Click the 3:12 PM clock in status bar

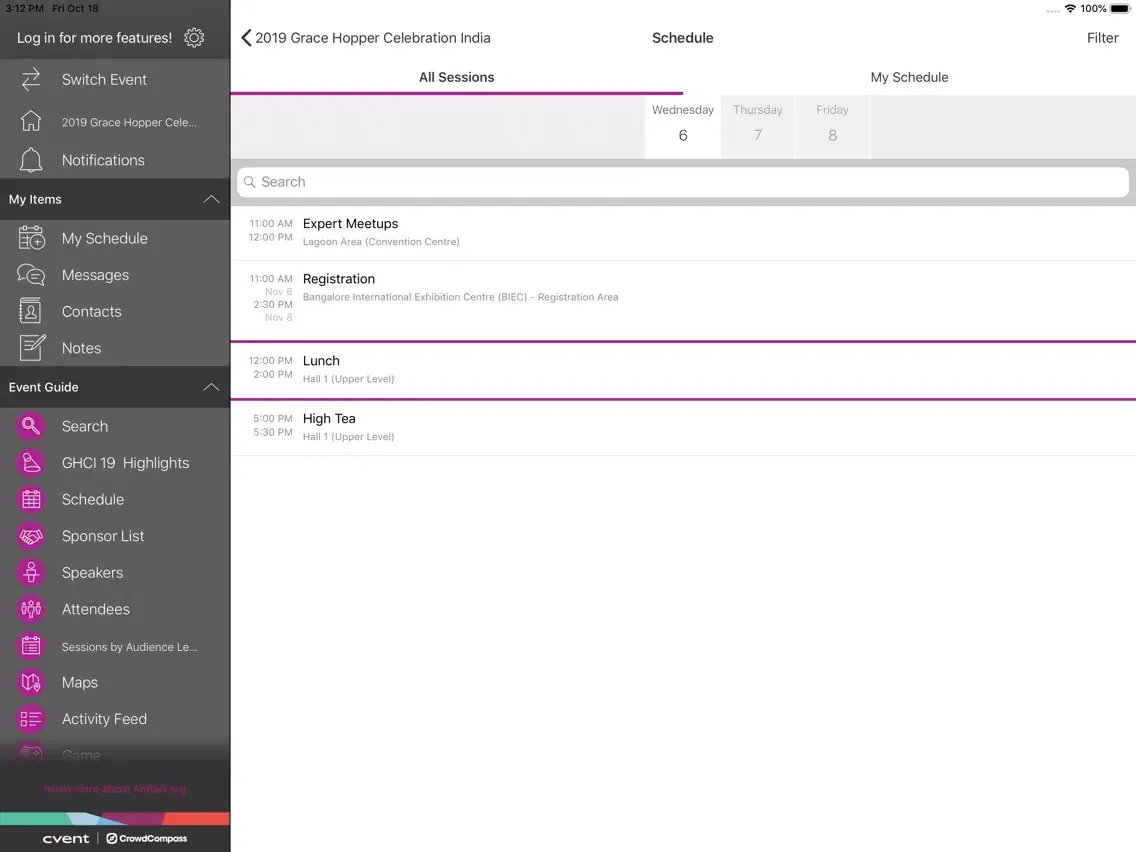tap(25, 9)
